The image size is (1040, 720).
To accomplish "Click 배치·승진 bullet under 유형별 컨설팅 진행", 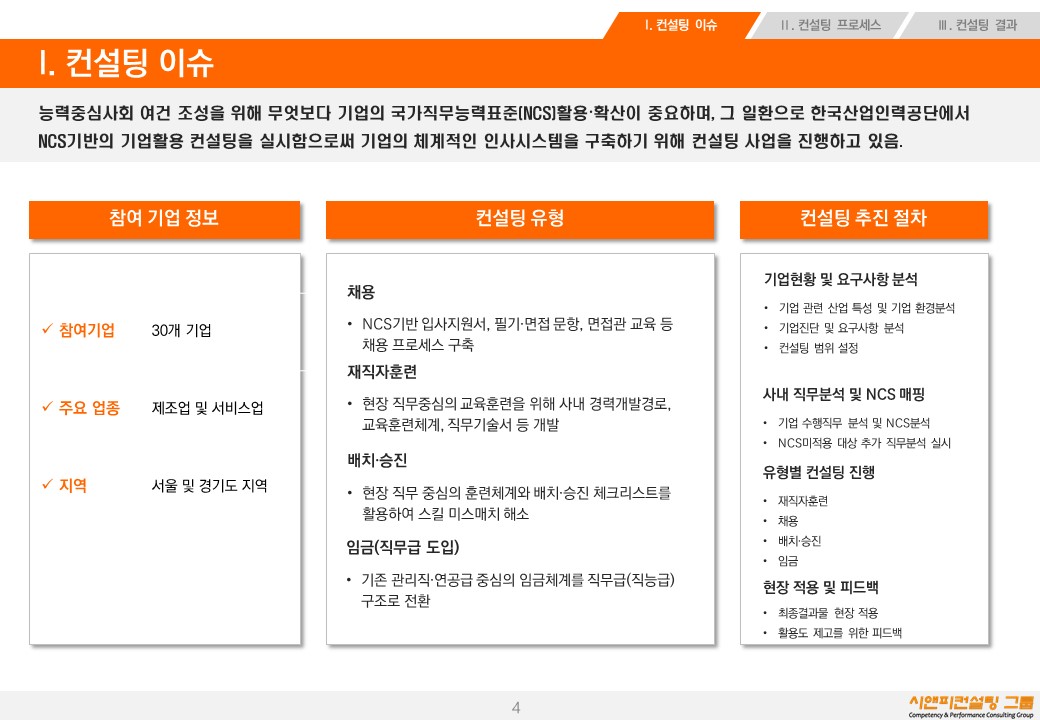I will point(799,541).
